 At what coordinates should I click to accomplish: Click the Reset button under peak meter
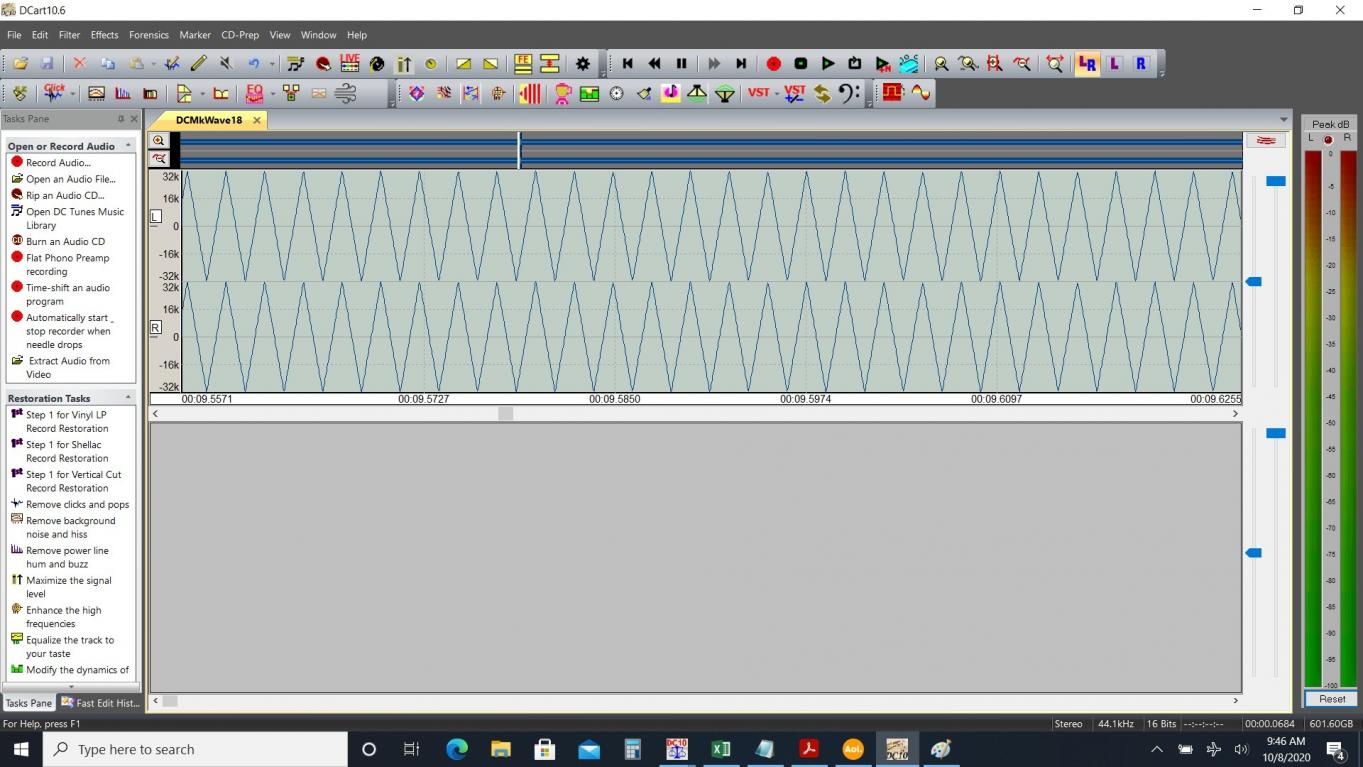(1332, 699)
